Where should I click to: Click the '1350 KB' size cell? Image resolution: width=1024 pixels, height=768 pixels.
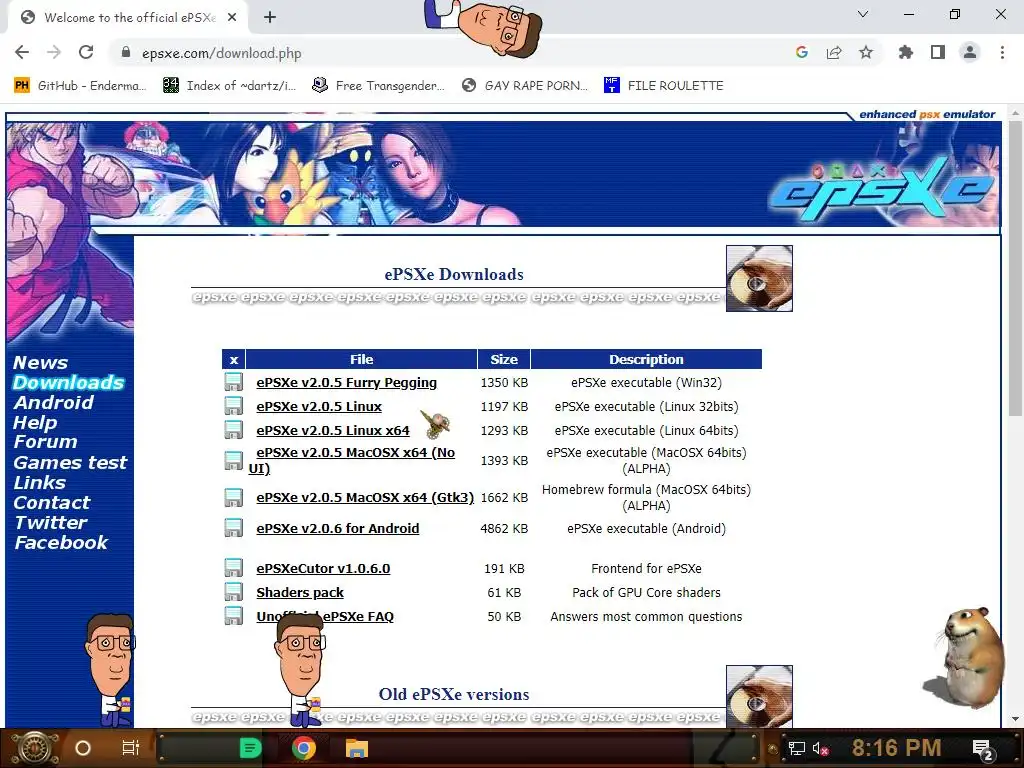pos(504,383)
